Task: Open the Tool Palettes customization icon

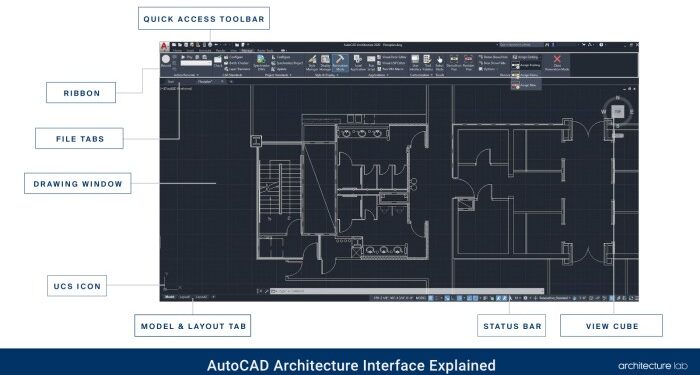Action: 427,63
